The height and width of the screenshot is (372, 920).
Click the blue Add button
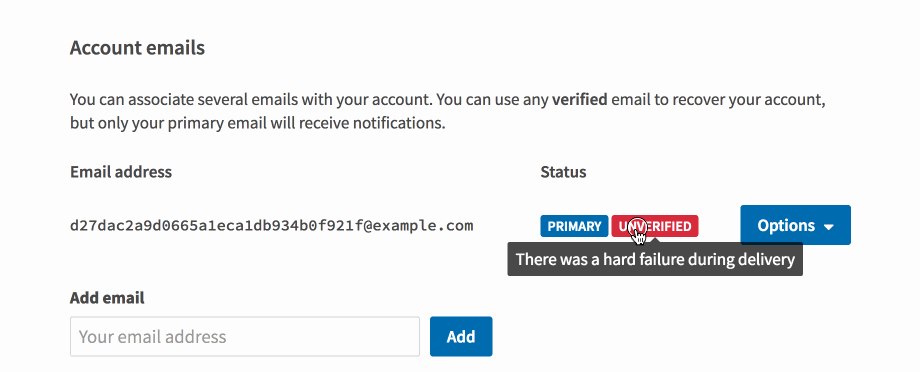pyautogui.click(x=461, y=337)
